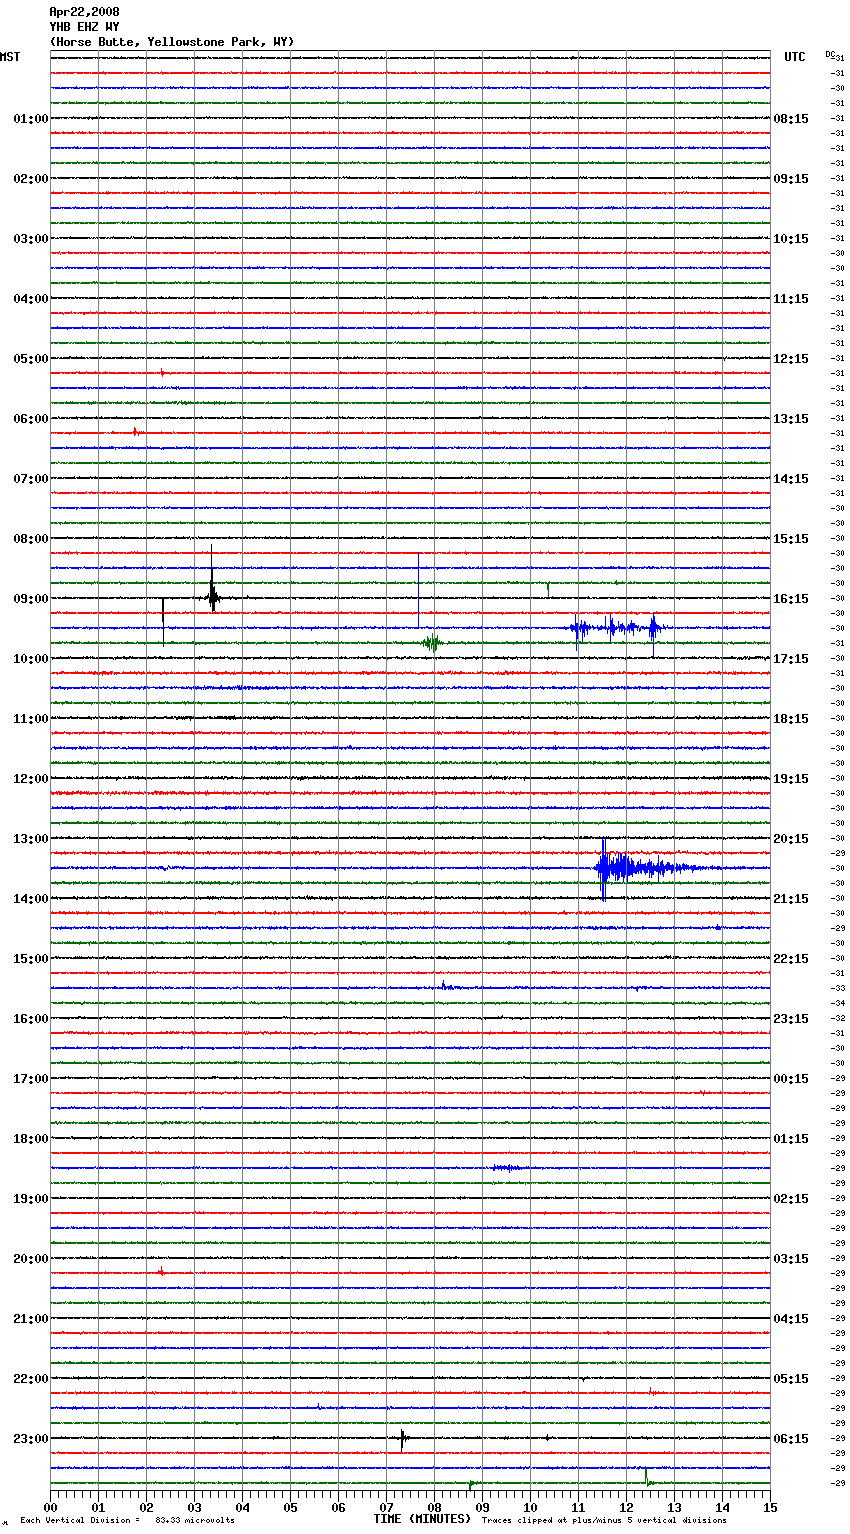Select the station code YHB EHZ WY
850x1534 pixels.
(84, 27)
